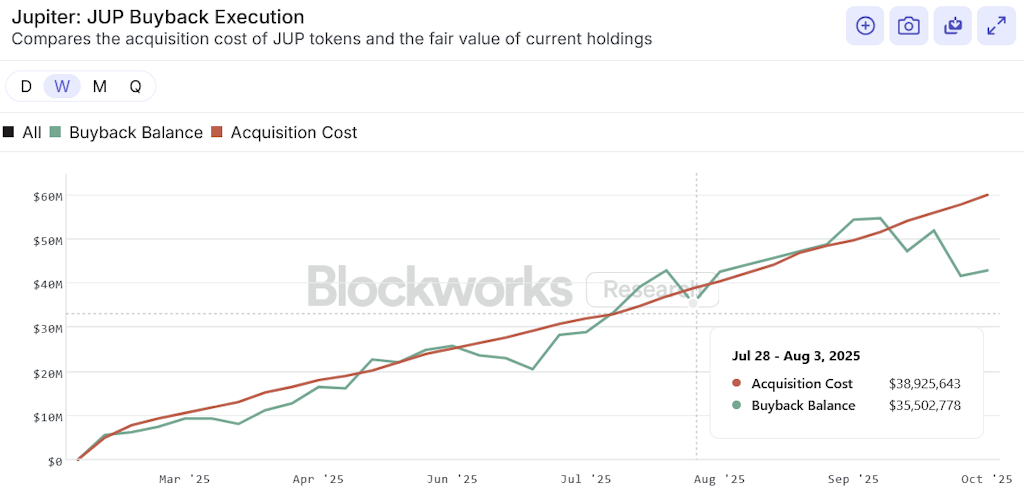Click the $60M y-axis label
Screen dimensions: 1024x503
pos(47,196)
